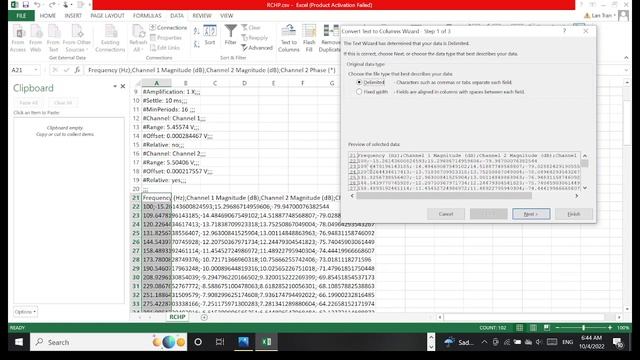Click Sort Z to A icon

pyautogui.click(x=196, y=44)
